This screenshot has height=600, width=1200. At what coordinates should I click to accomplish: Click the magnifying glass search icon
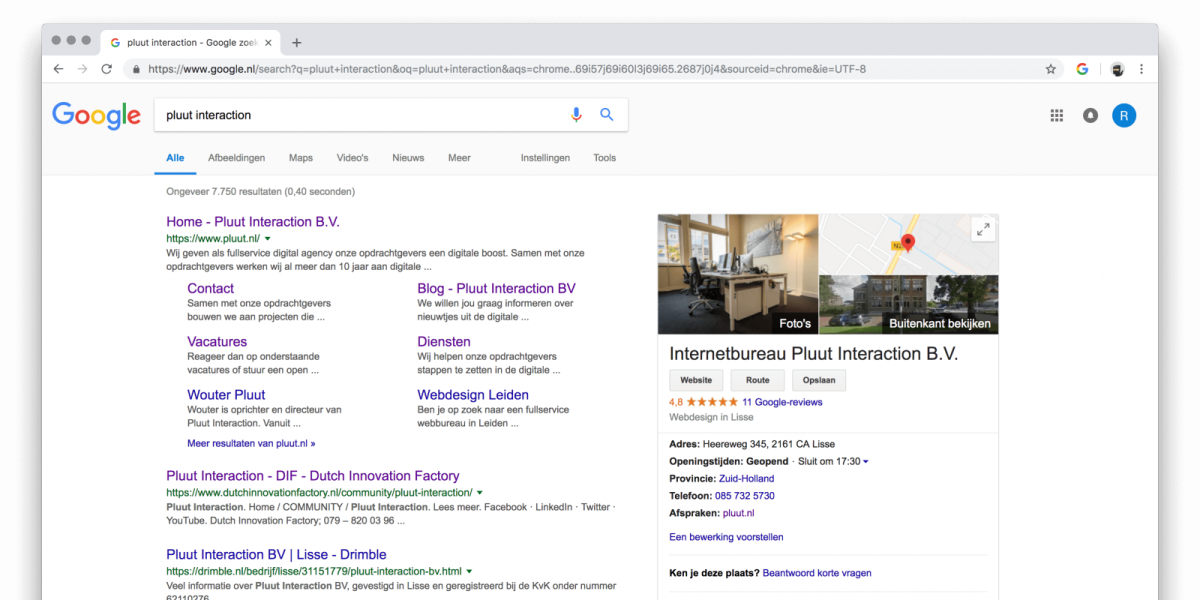(607, 115)
